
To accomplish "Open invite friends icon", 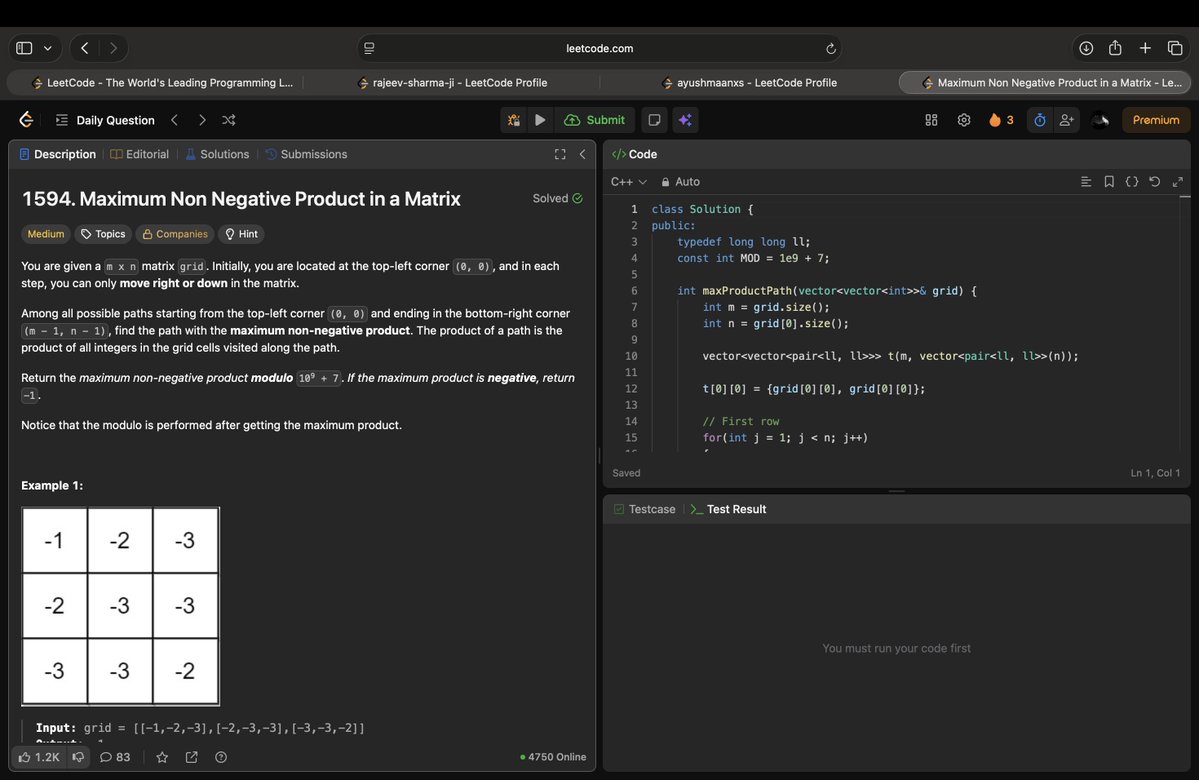I will click(x=1066, y=120).
